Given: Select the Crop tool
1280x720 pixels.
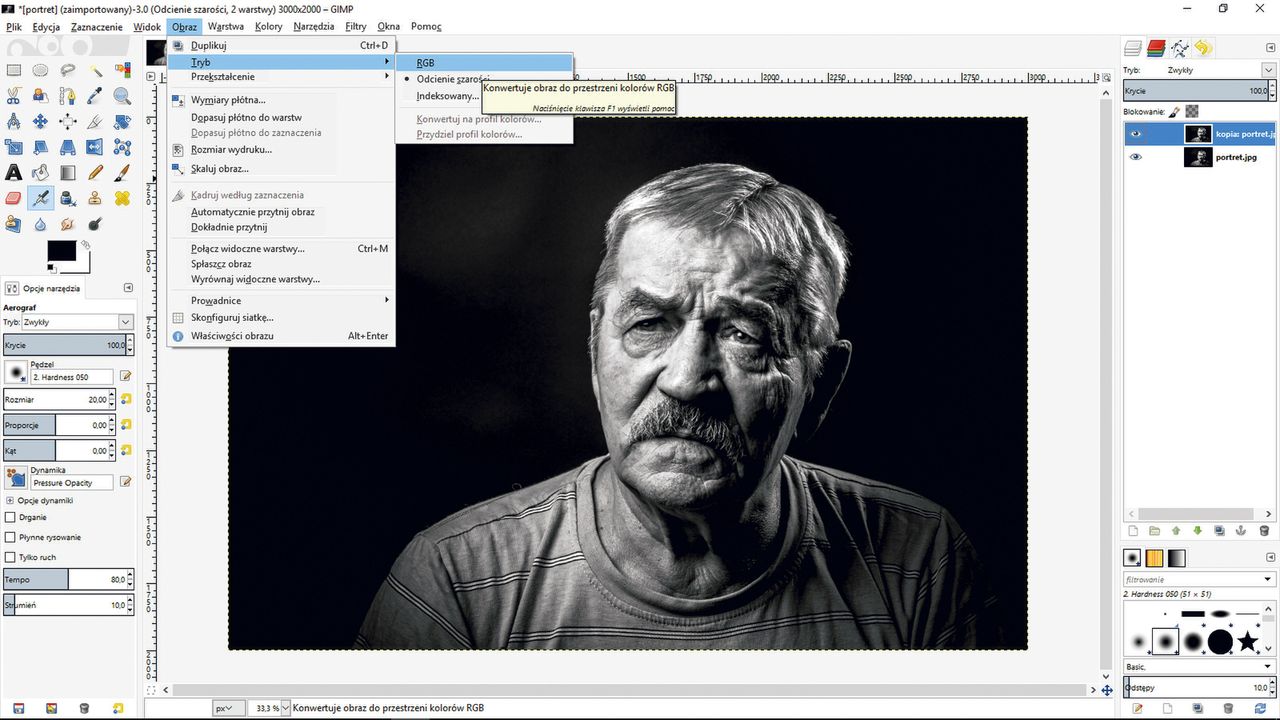Looking at the screenshot, I should tap(95, 121).
